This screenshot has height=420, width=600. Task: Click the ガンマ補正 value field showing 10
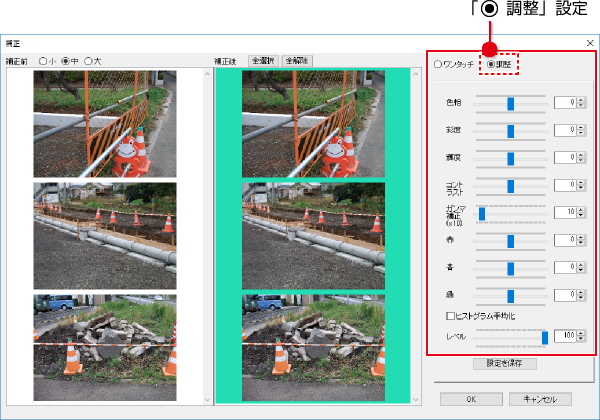pos(565,212)
